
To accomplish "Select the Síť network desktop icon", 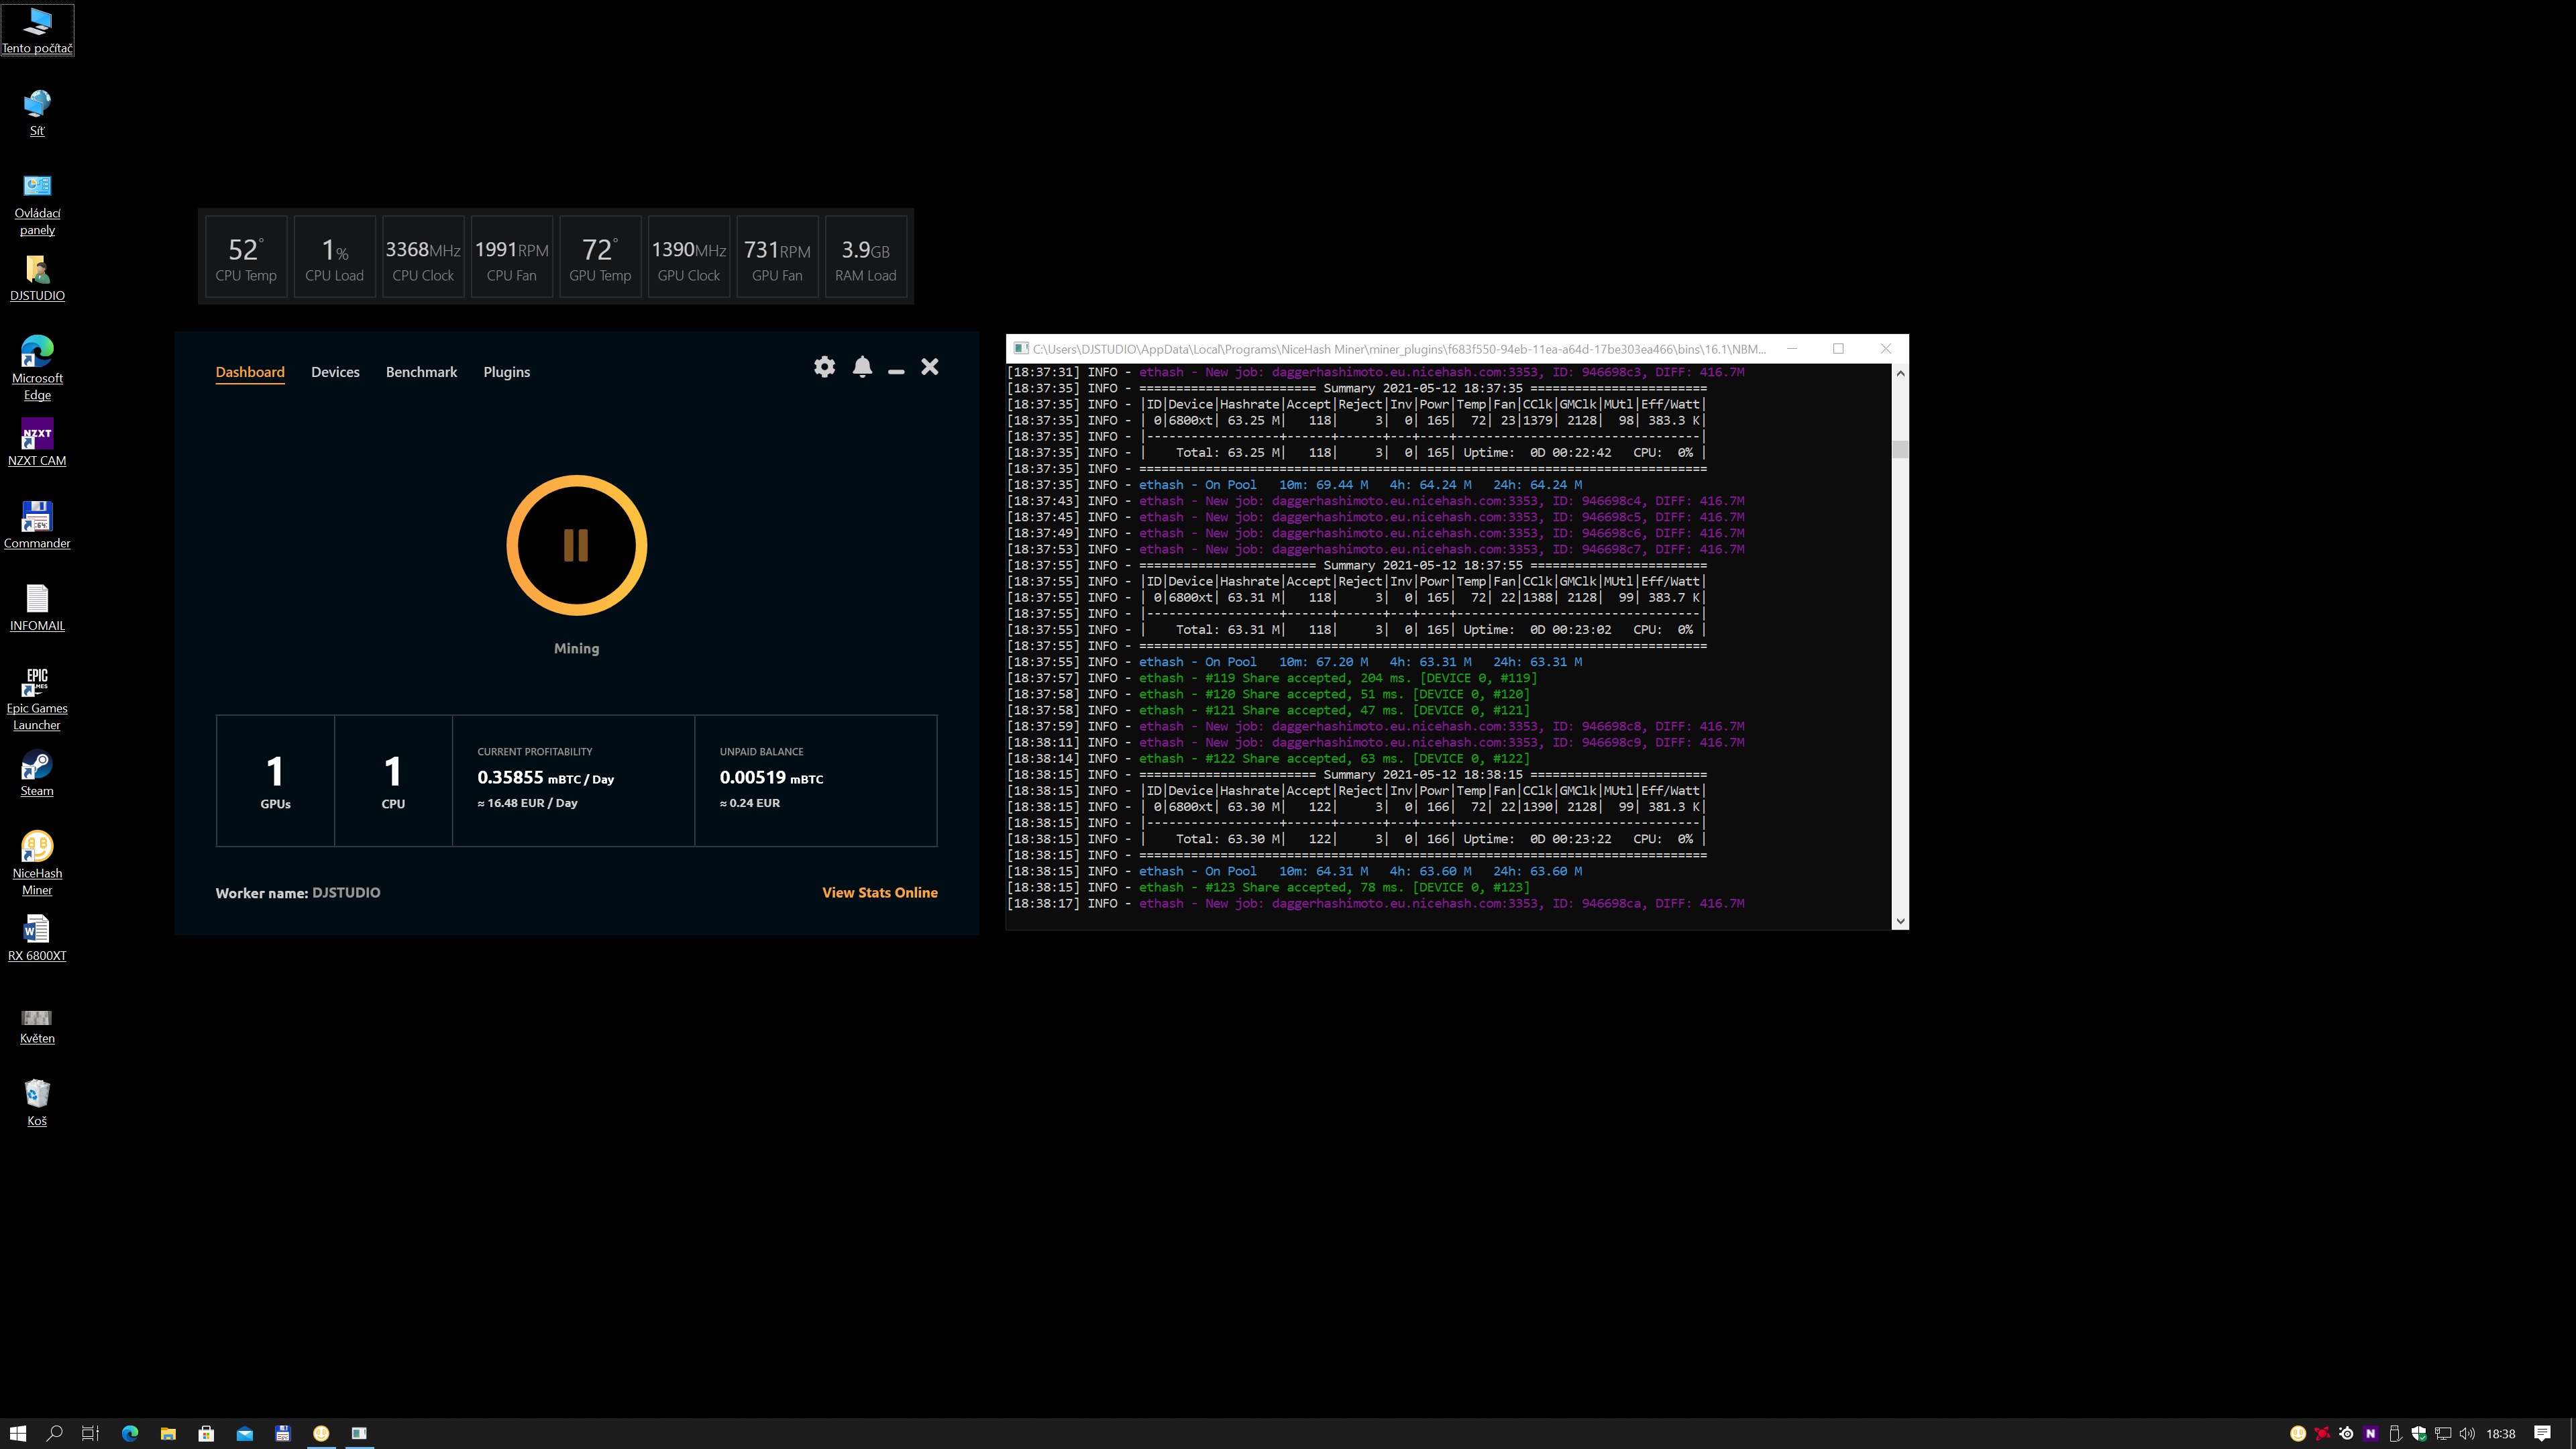I will point(37,112).
